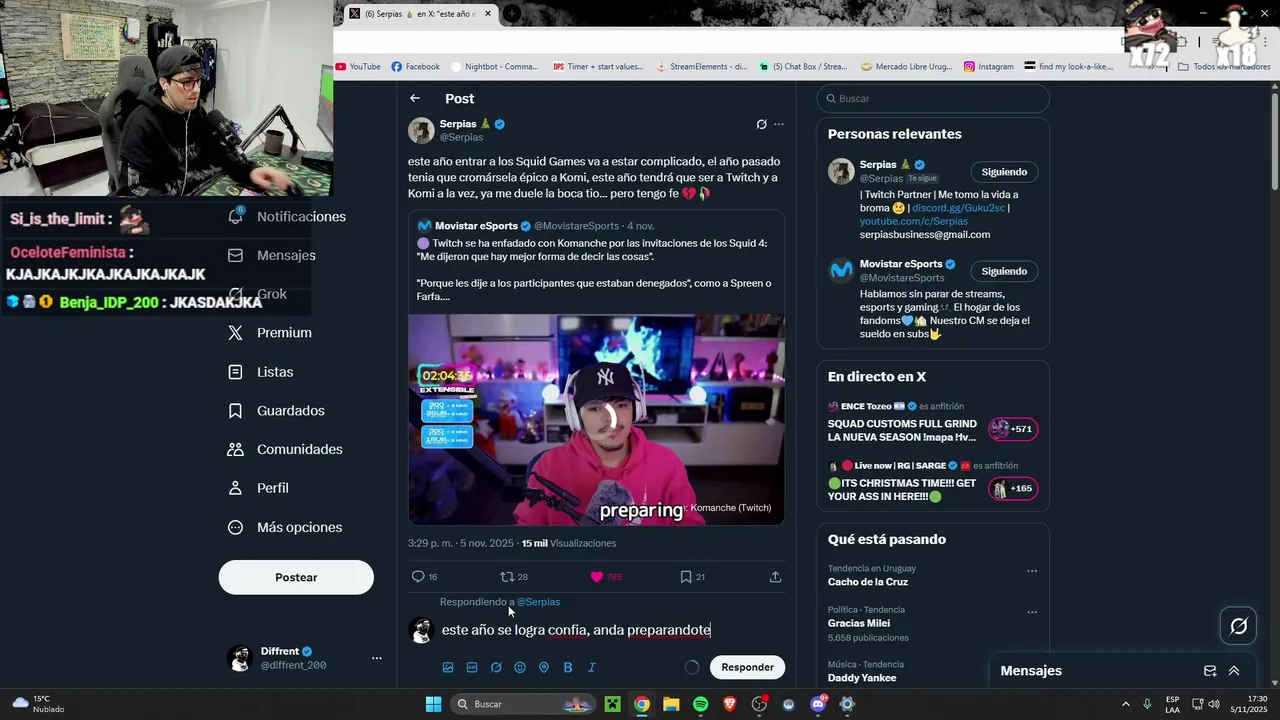The height and width of the screenshot is (720, 1280).
Task: Add image icon in reply composer
Action: [x=448, y=667]
